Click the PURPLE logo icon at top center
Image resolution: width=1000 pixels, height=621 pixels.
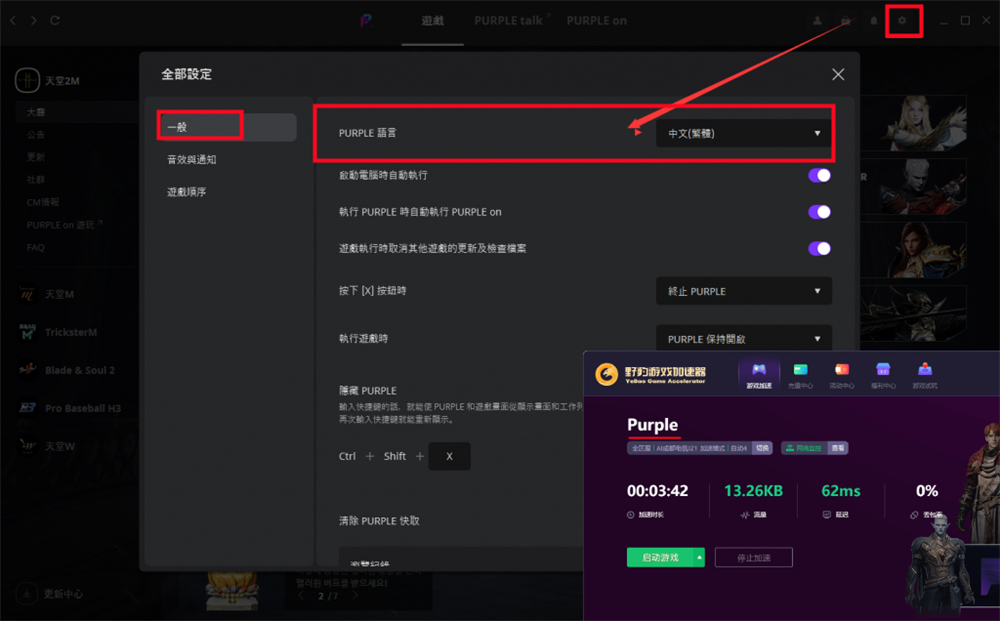point(366,20)
